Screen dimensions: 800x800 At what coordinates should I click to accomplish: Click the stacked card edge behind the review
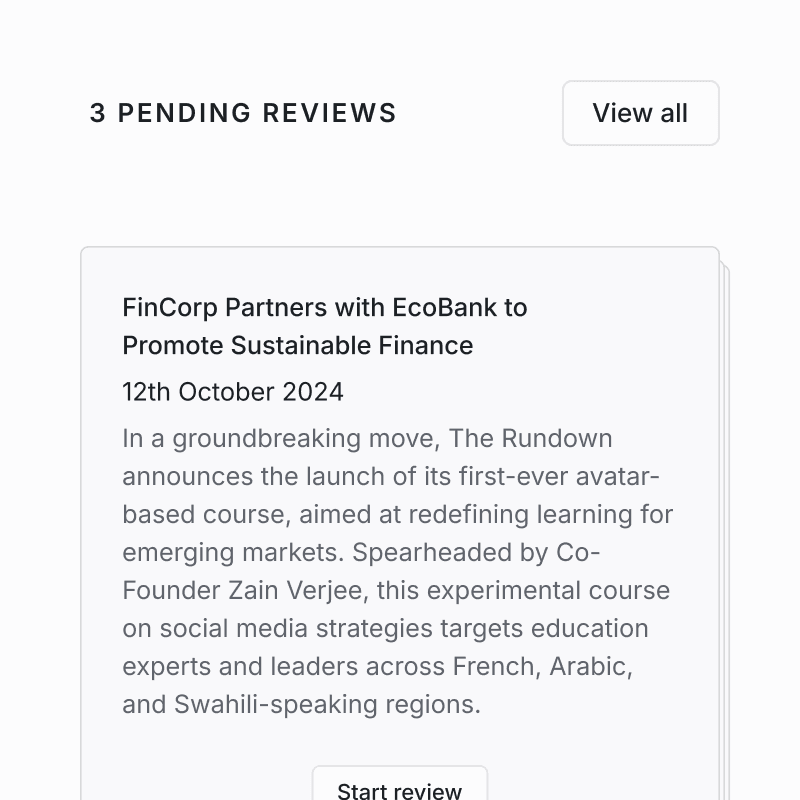[x=725, y=500]
